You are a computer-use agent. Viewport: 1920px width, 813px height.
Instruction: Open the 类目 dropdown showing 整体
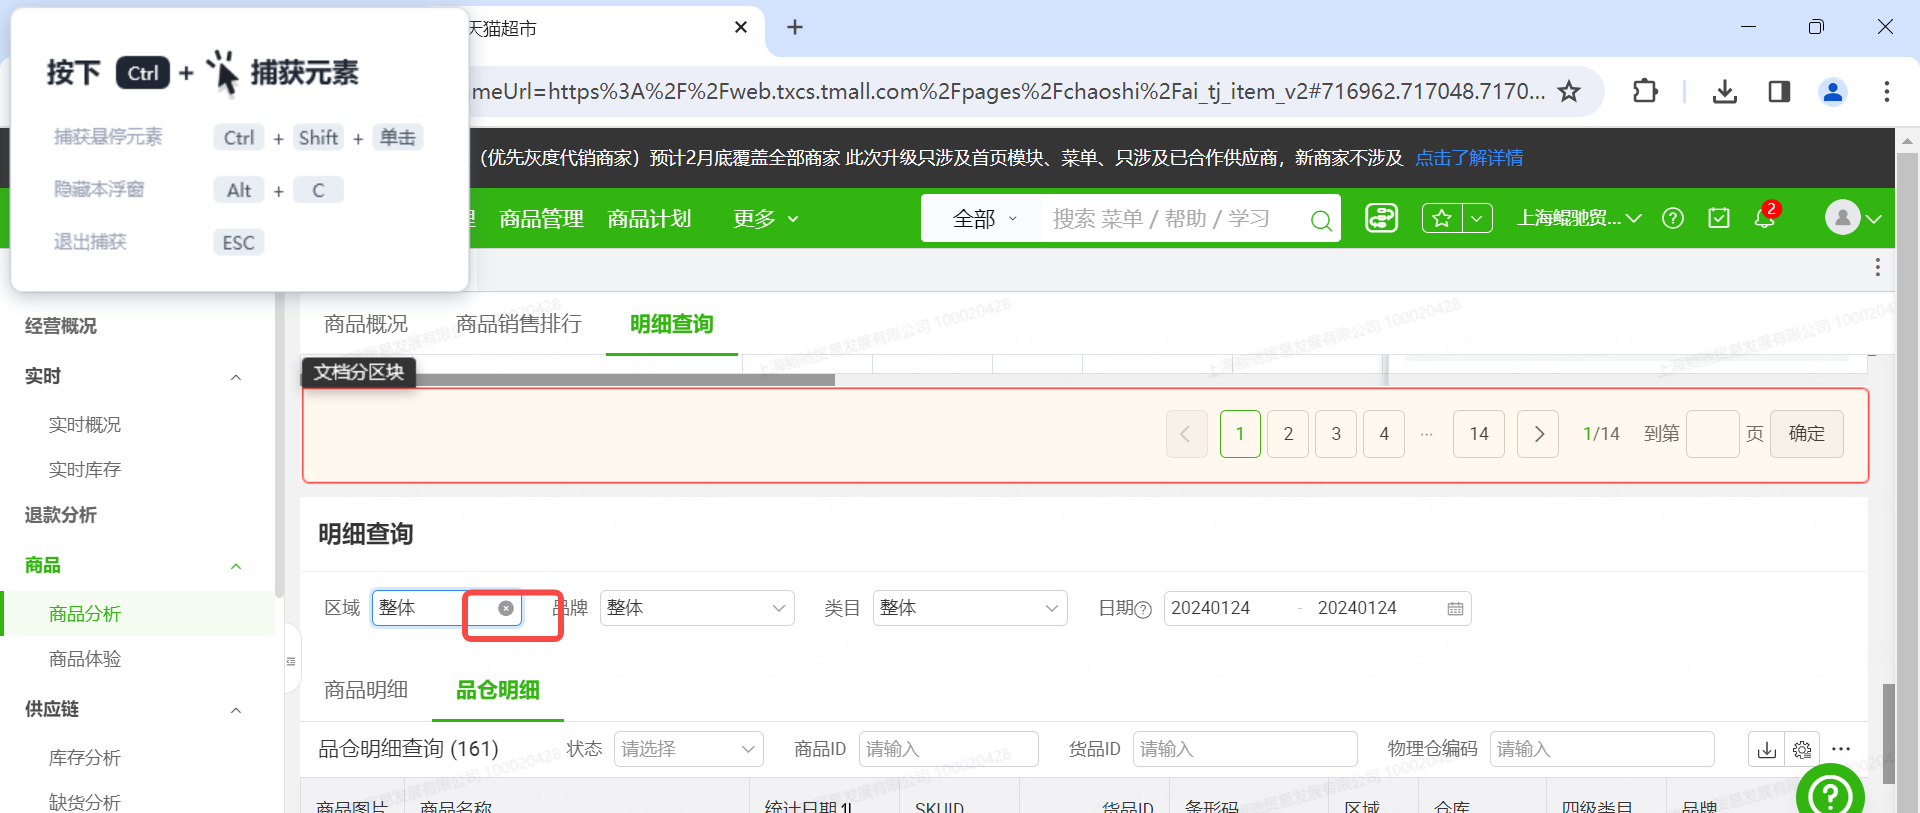(970, 608)
